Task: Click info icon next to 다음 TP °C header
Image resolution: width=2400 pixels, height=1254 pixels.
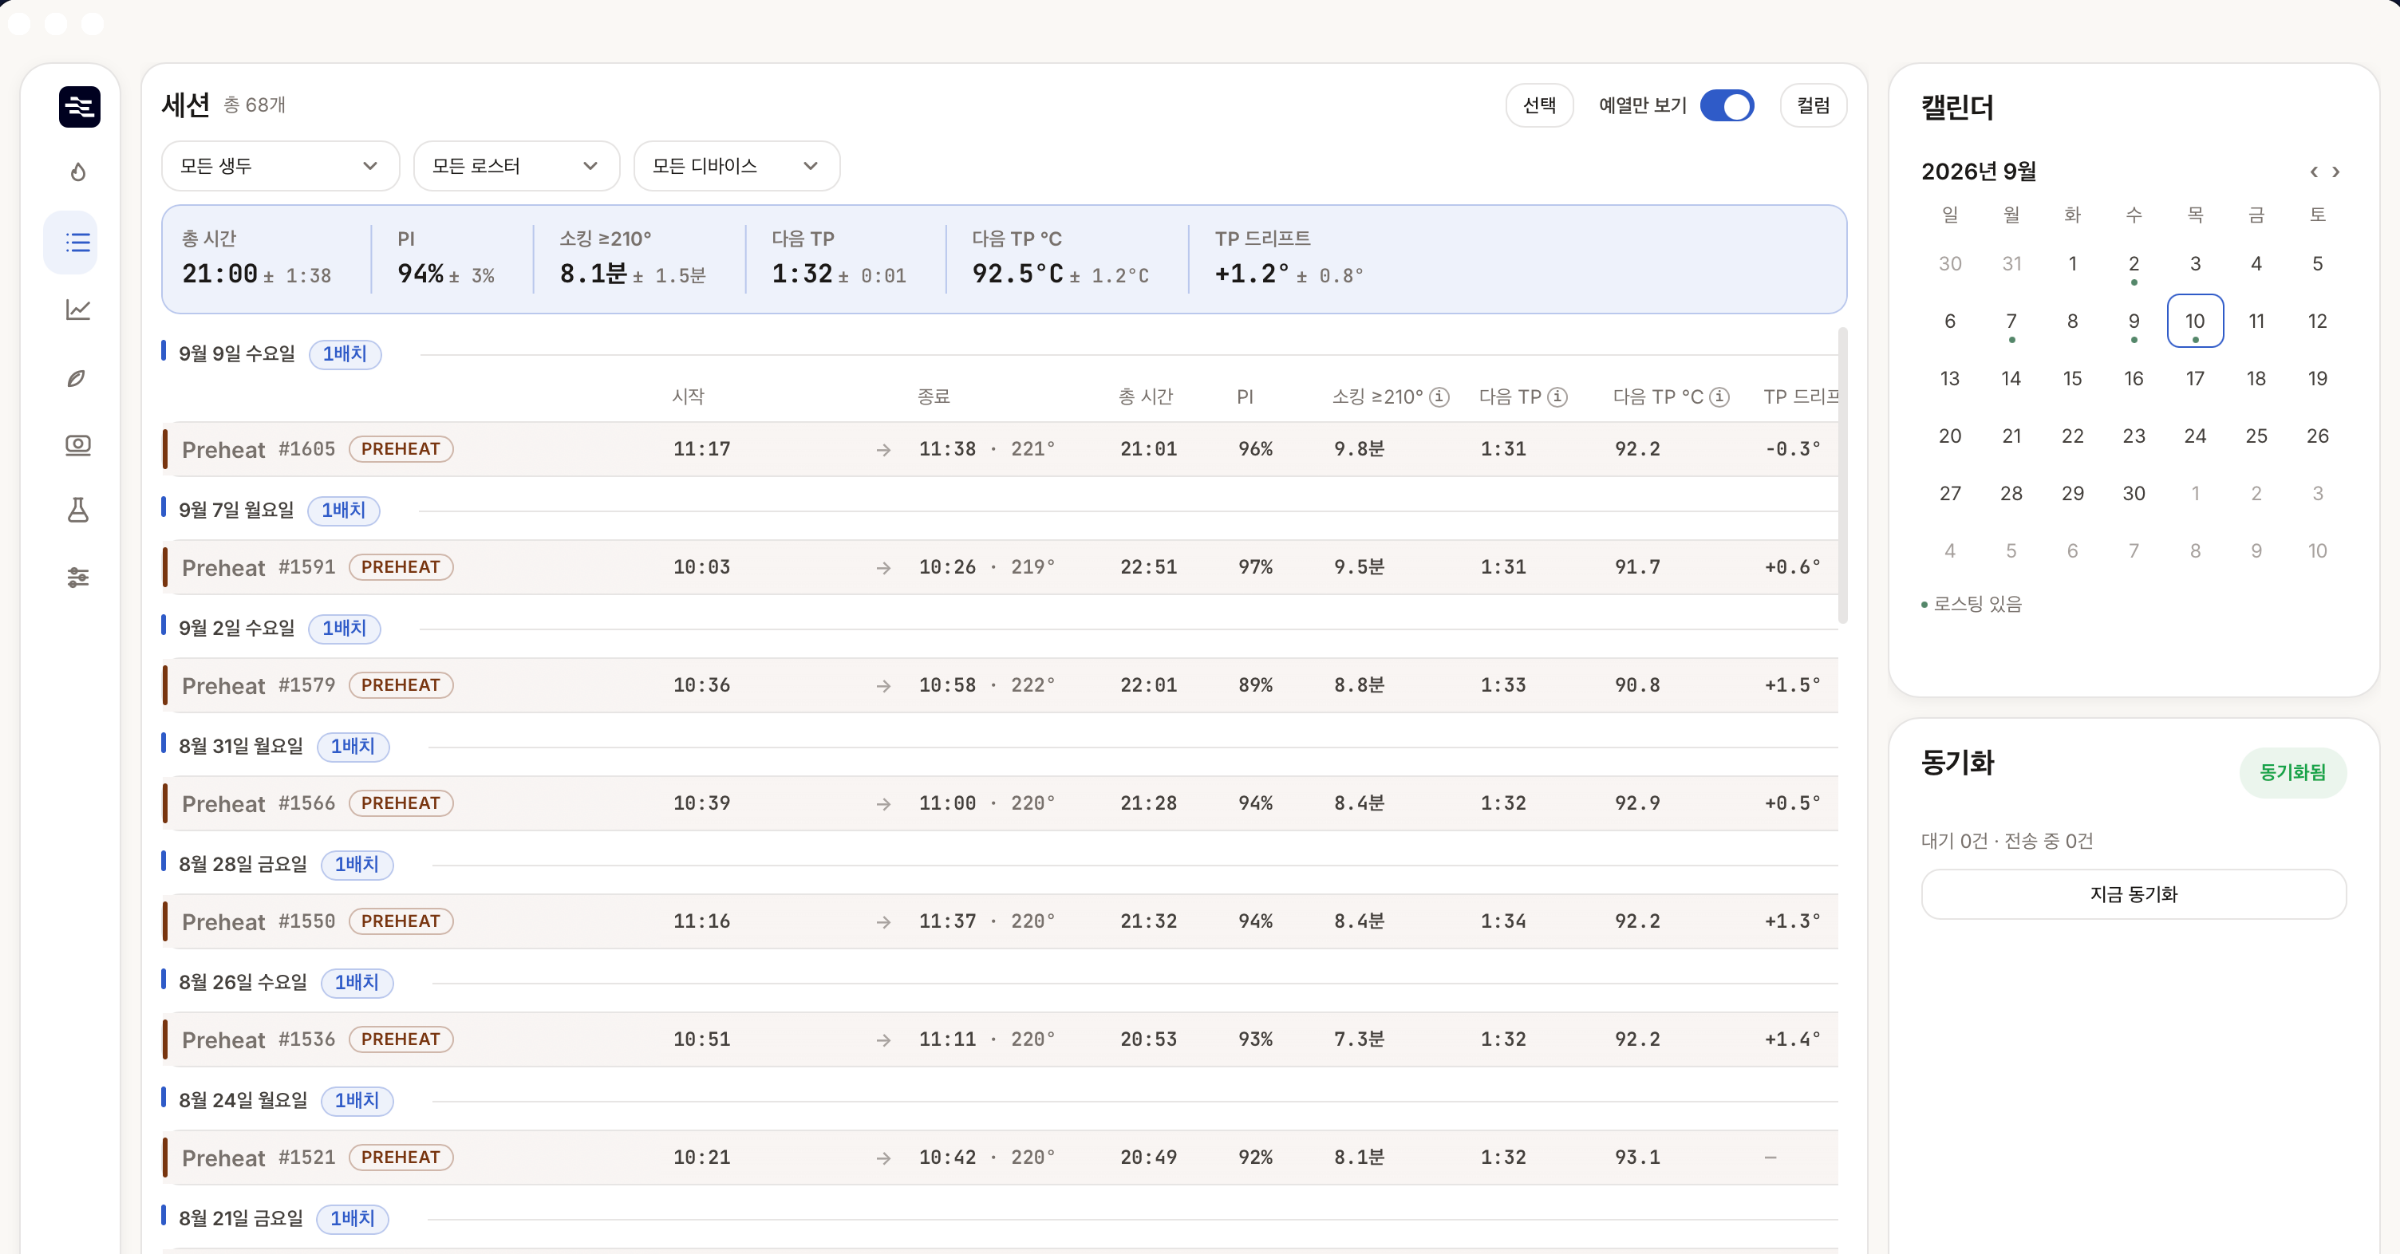Action: point(1720,397)
